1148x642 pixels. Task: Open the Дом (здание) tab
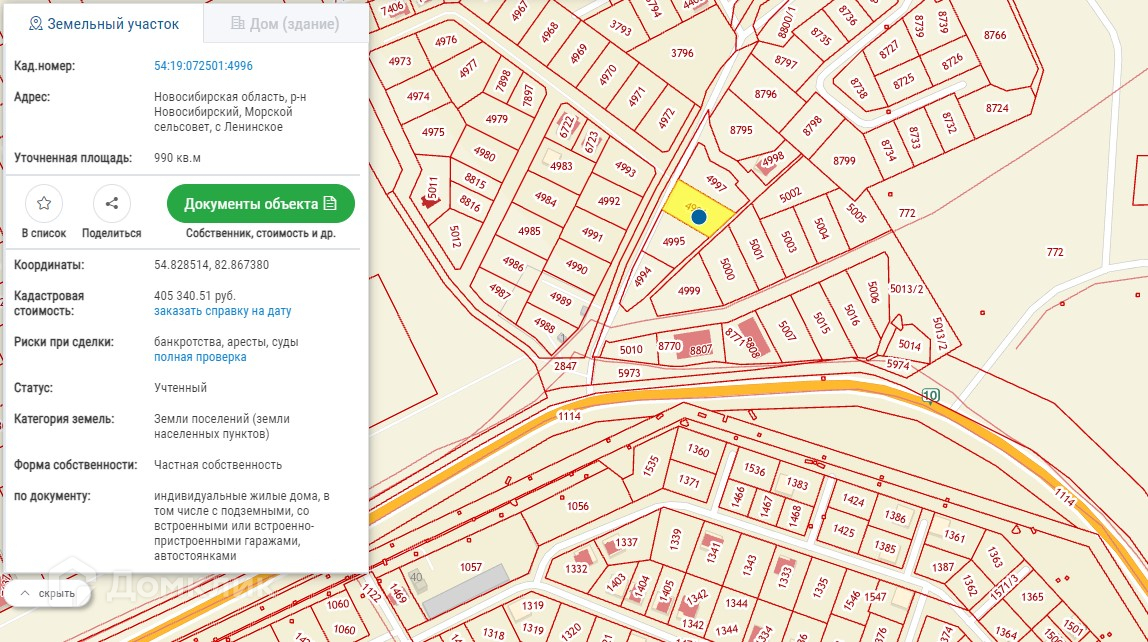pyautogui.click(x=285, y=24)
